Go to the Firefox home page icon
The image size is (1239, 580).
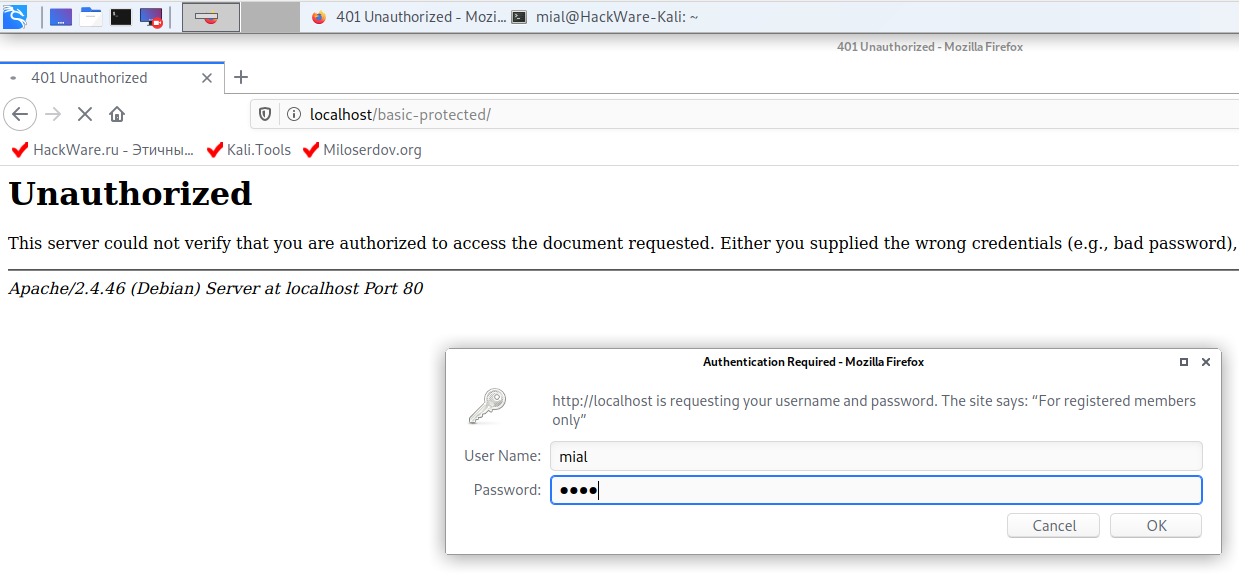click(x=117, y=114)
